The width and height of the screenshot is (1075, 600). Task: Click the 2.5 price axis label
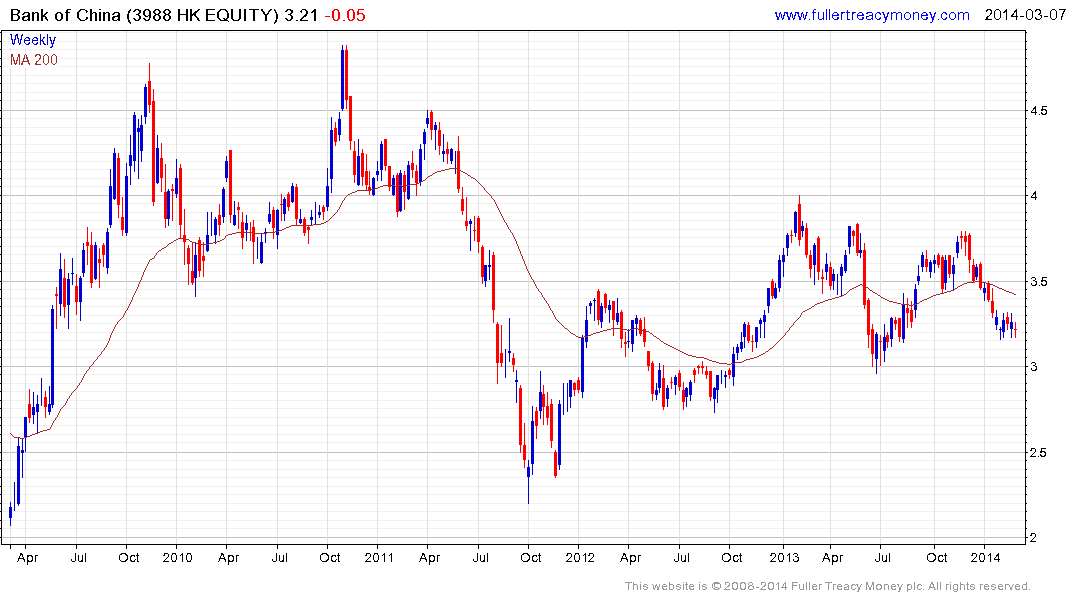(x=1039, y=453)
